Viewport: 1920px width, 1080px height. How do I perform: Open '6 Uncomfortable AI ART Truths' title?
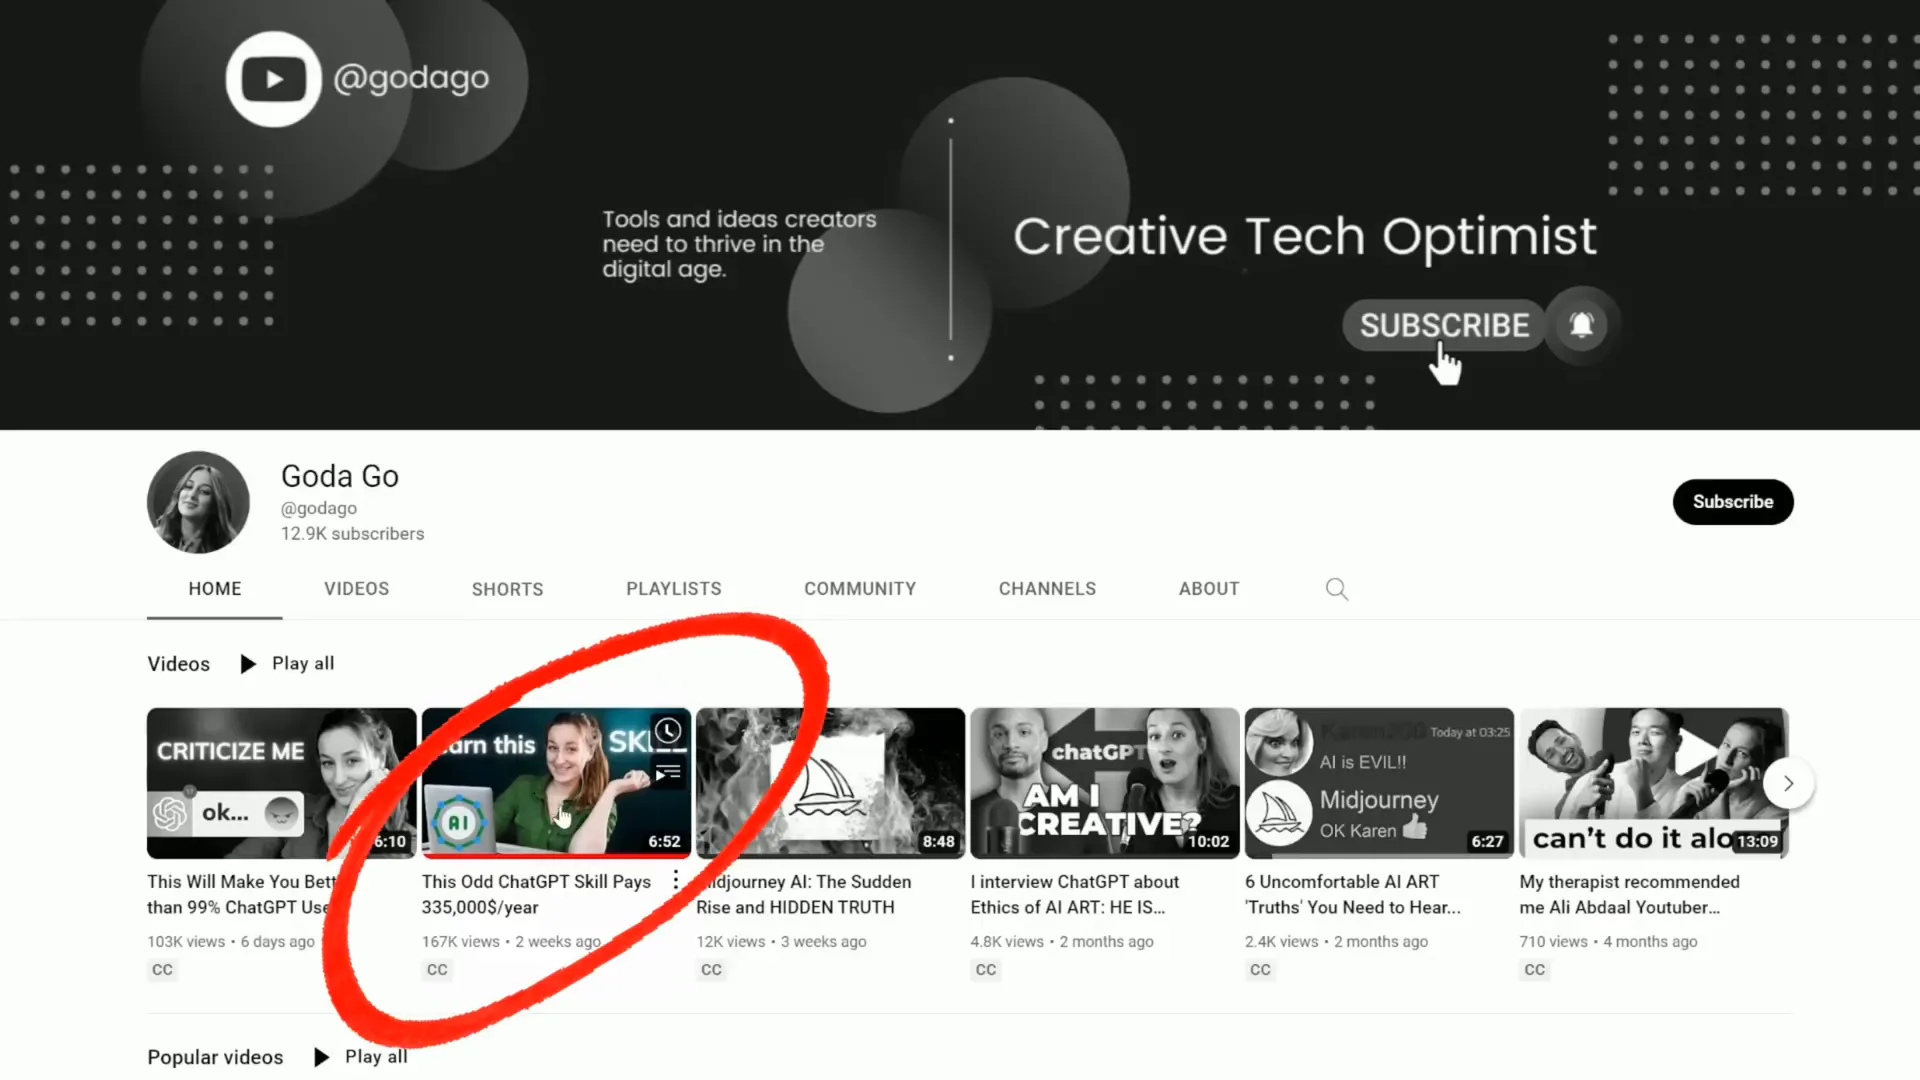pyautogui.click(x=1352, y=894)
